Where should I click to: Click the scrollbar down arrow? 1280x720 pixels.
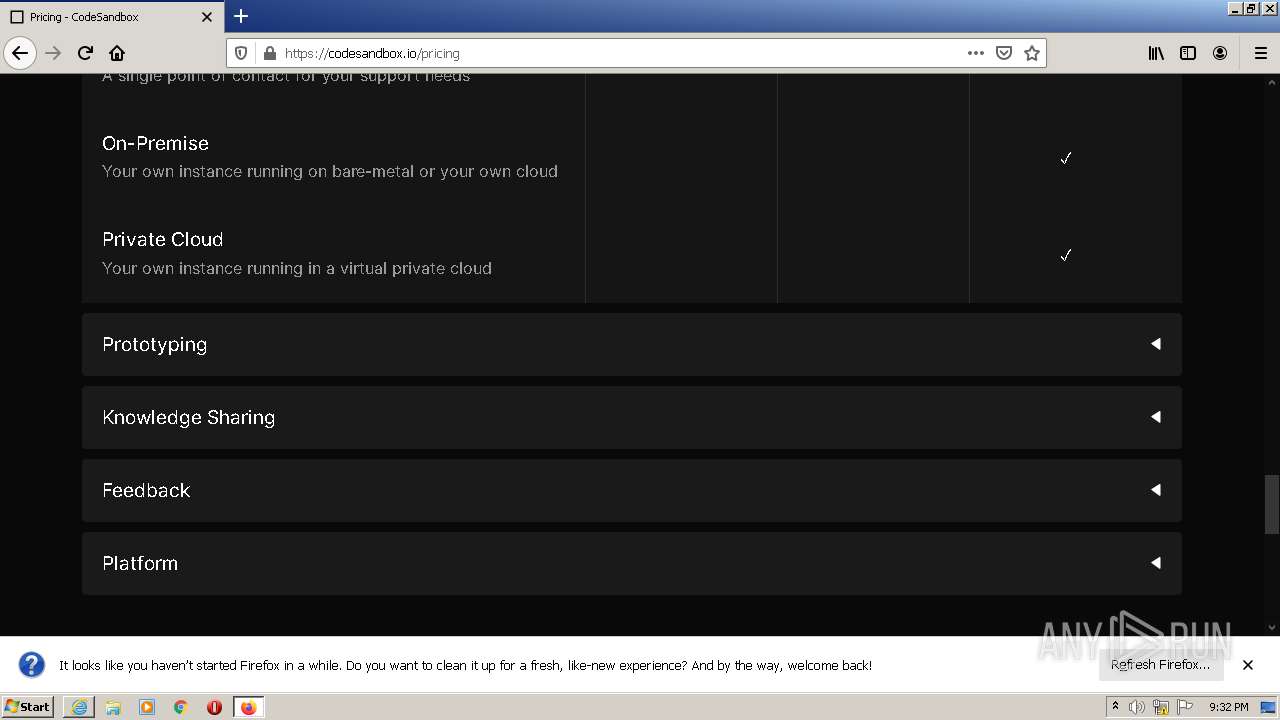click(1272, 628)
